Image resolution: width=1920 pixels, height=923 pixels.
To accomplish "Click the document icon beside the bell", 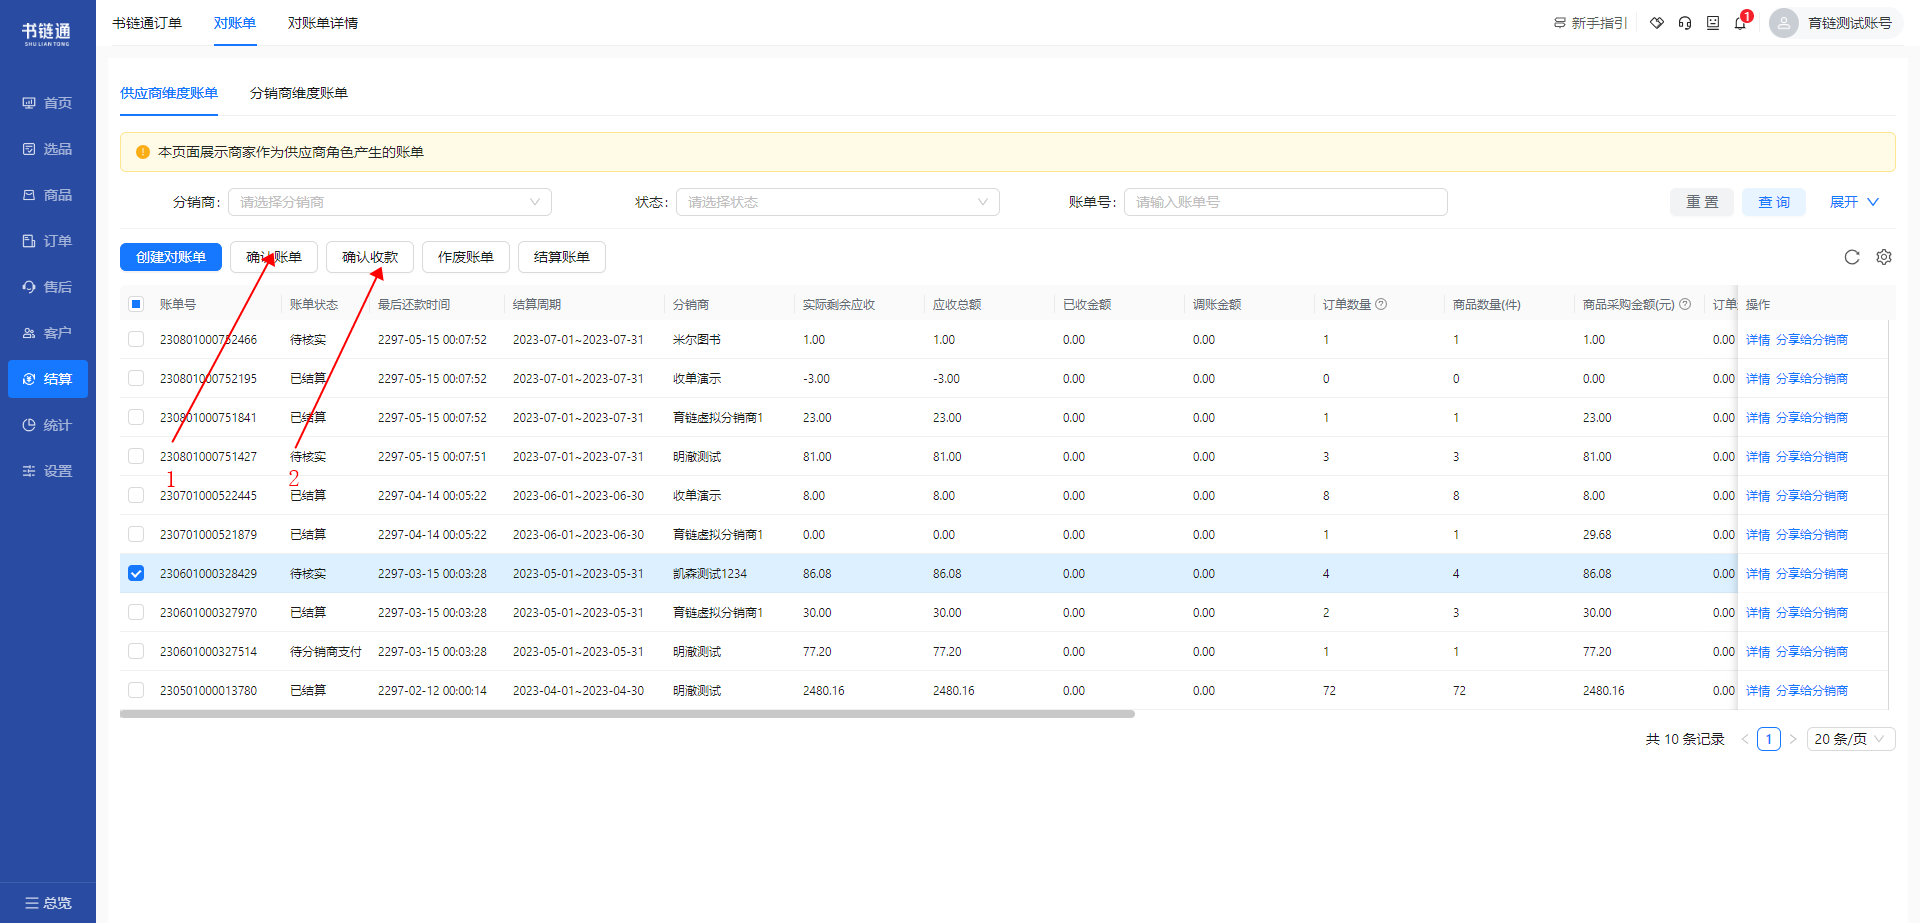I will click(1713, 23).
